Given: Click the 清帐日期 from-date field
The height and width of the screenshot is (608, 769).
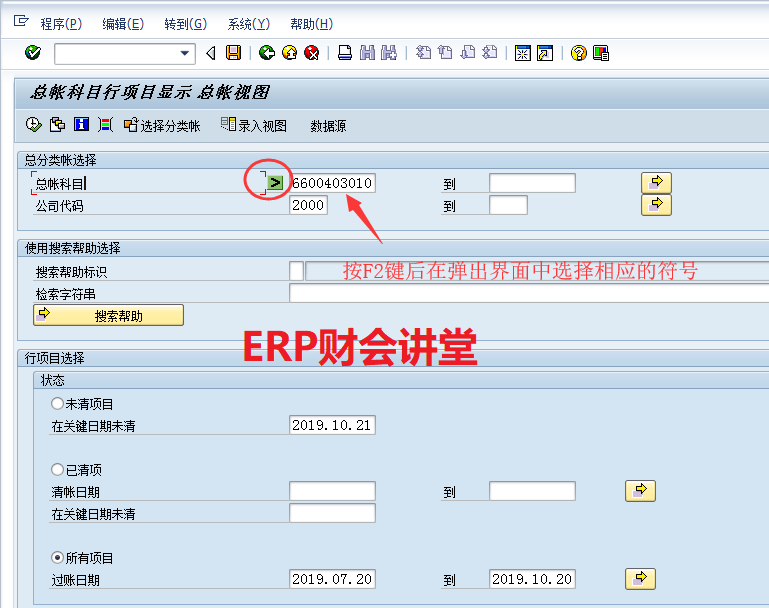Looking at the screenshot, I should [333, 491].
